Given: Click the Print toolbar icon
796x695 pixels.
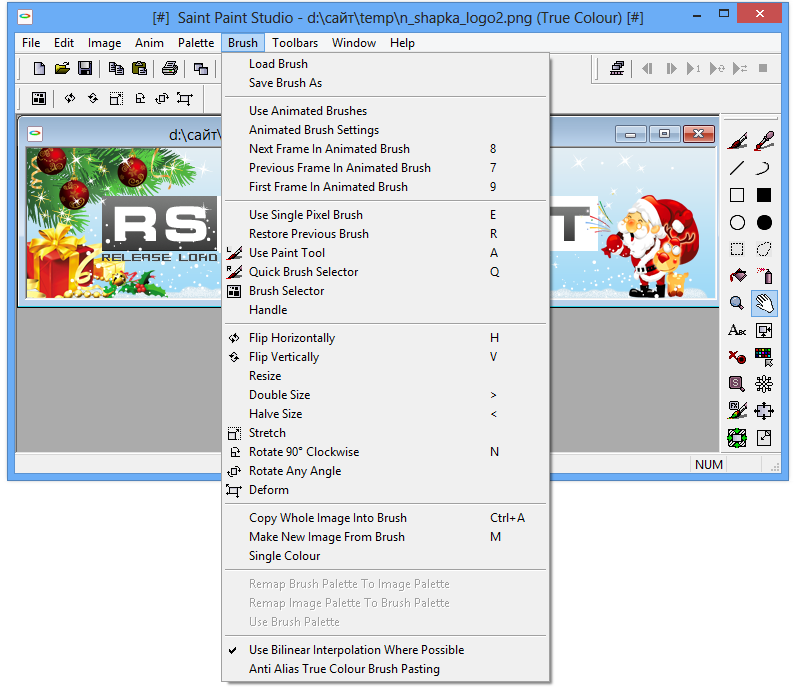Looking at the screenshot, I should pos(170,69).
